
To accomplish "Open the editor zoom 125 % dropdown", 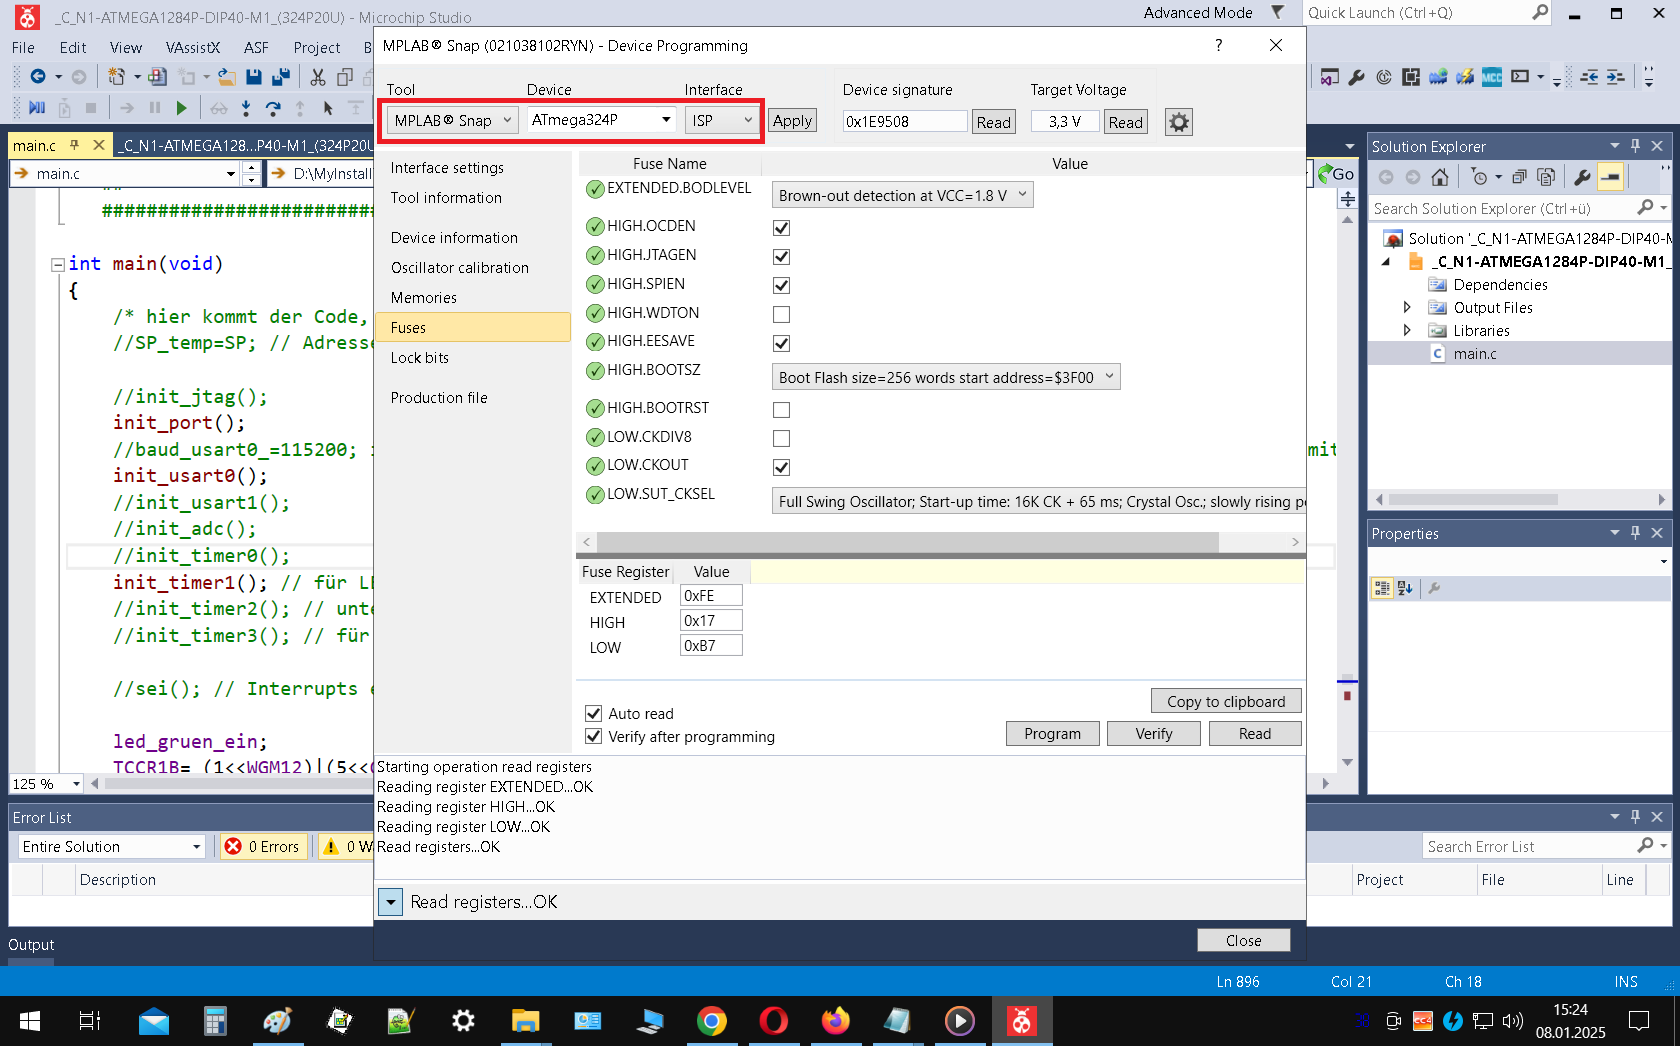I will (x=75, y=784).
